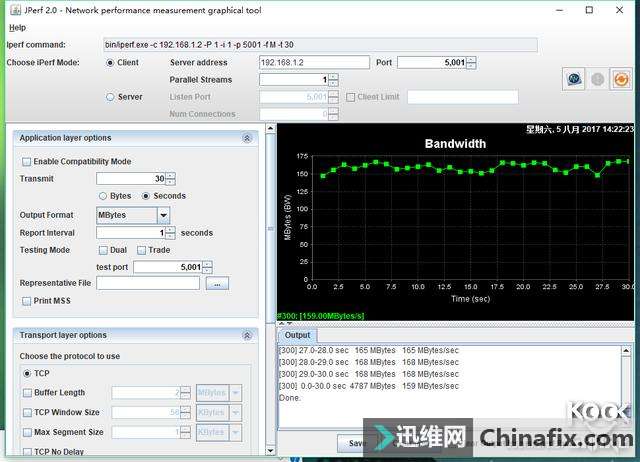Screen dimensions: 640x462
Task: Click the Iperf command text field
Action: point(320,45)
